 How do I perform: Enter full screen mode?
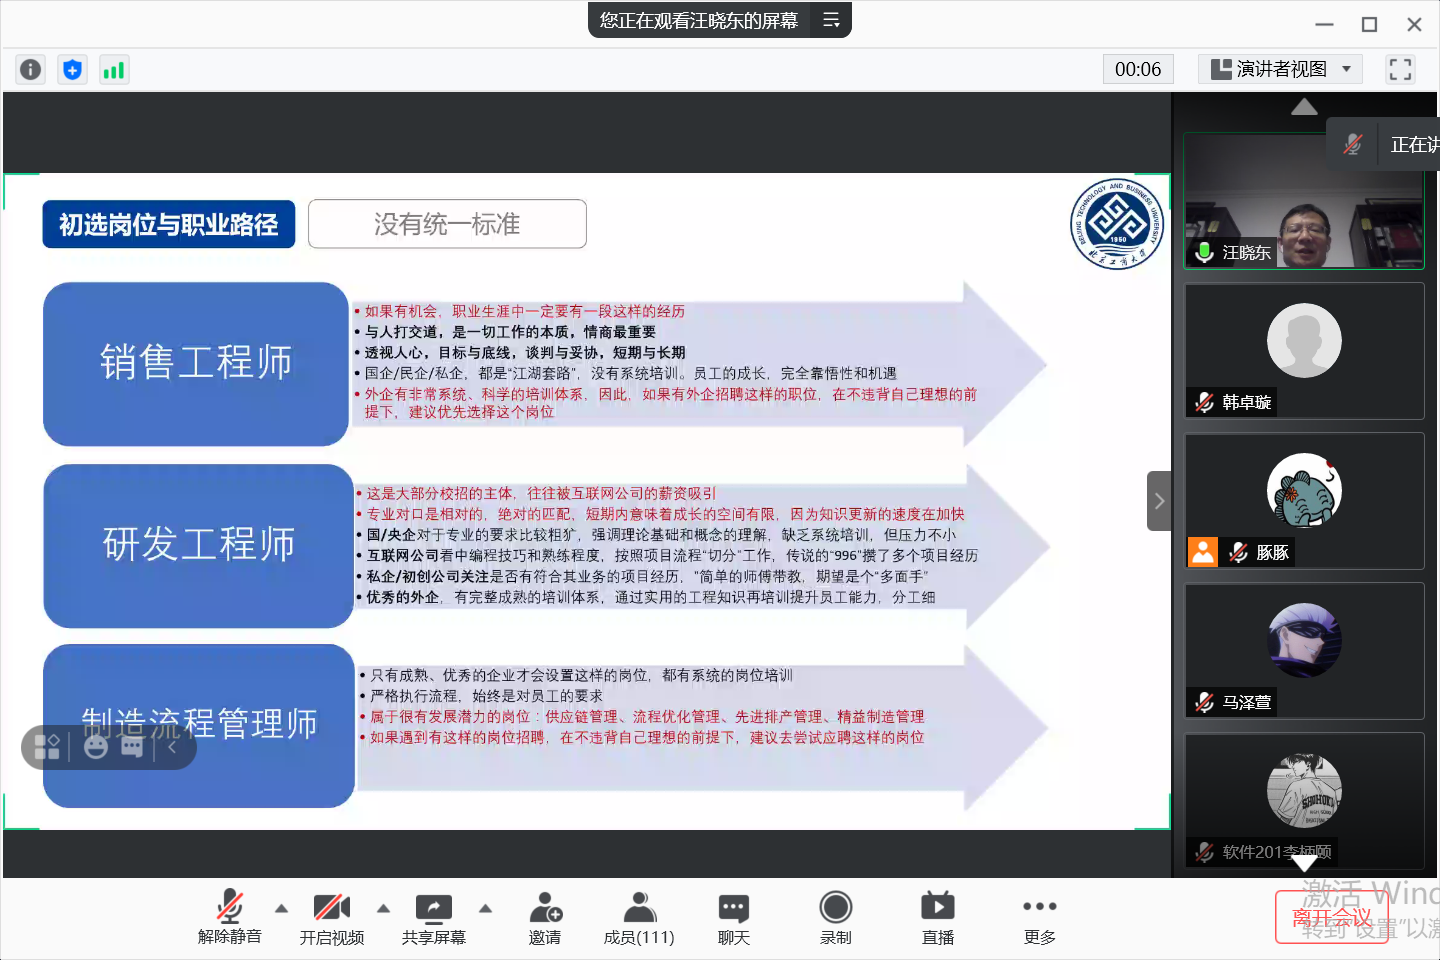1400,69
